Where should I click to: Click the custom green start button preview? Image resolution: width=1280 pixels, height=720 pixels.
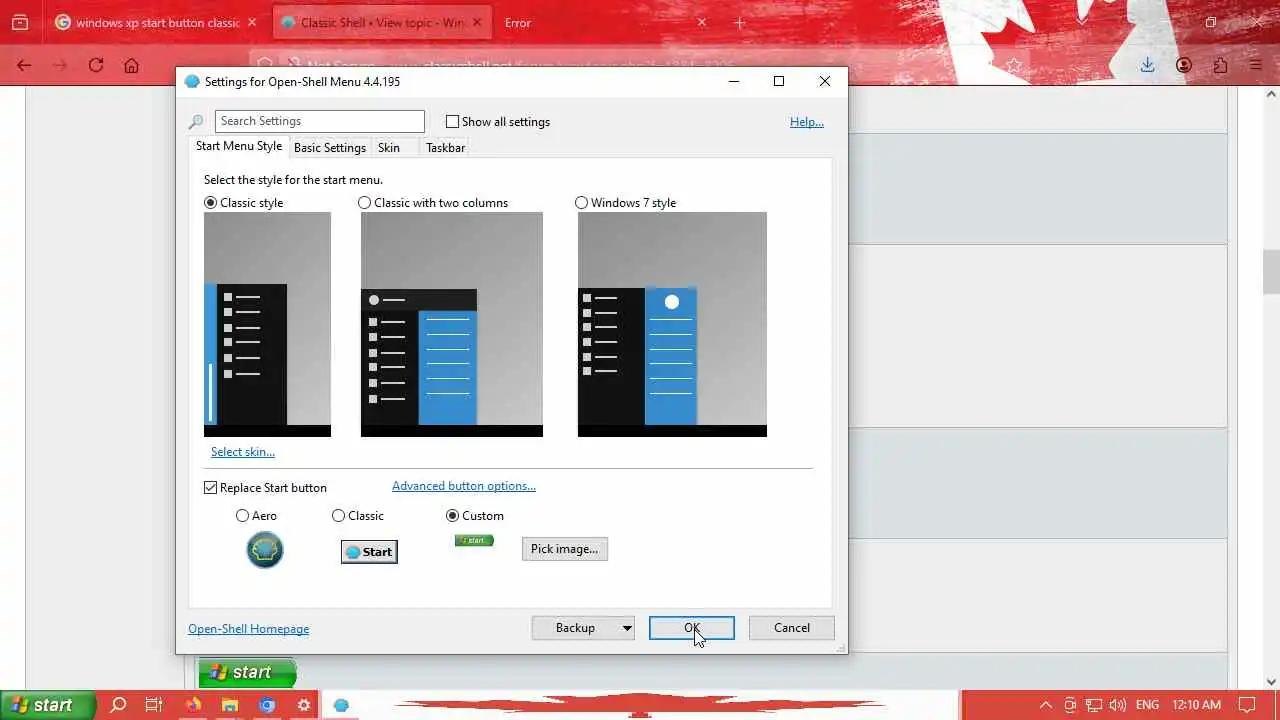coord(474,541)
